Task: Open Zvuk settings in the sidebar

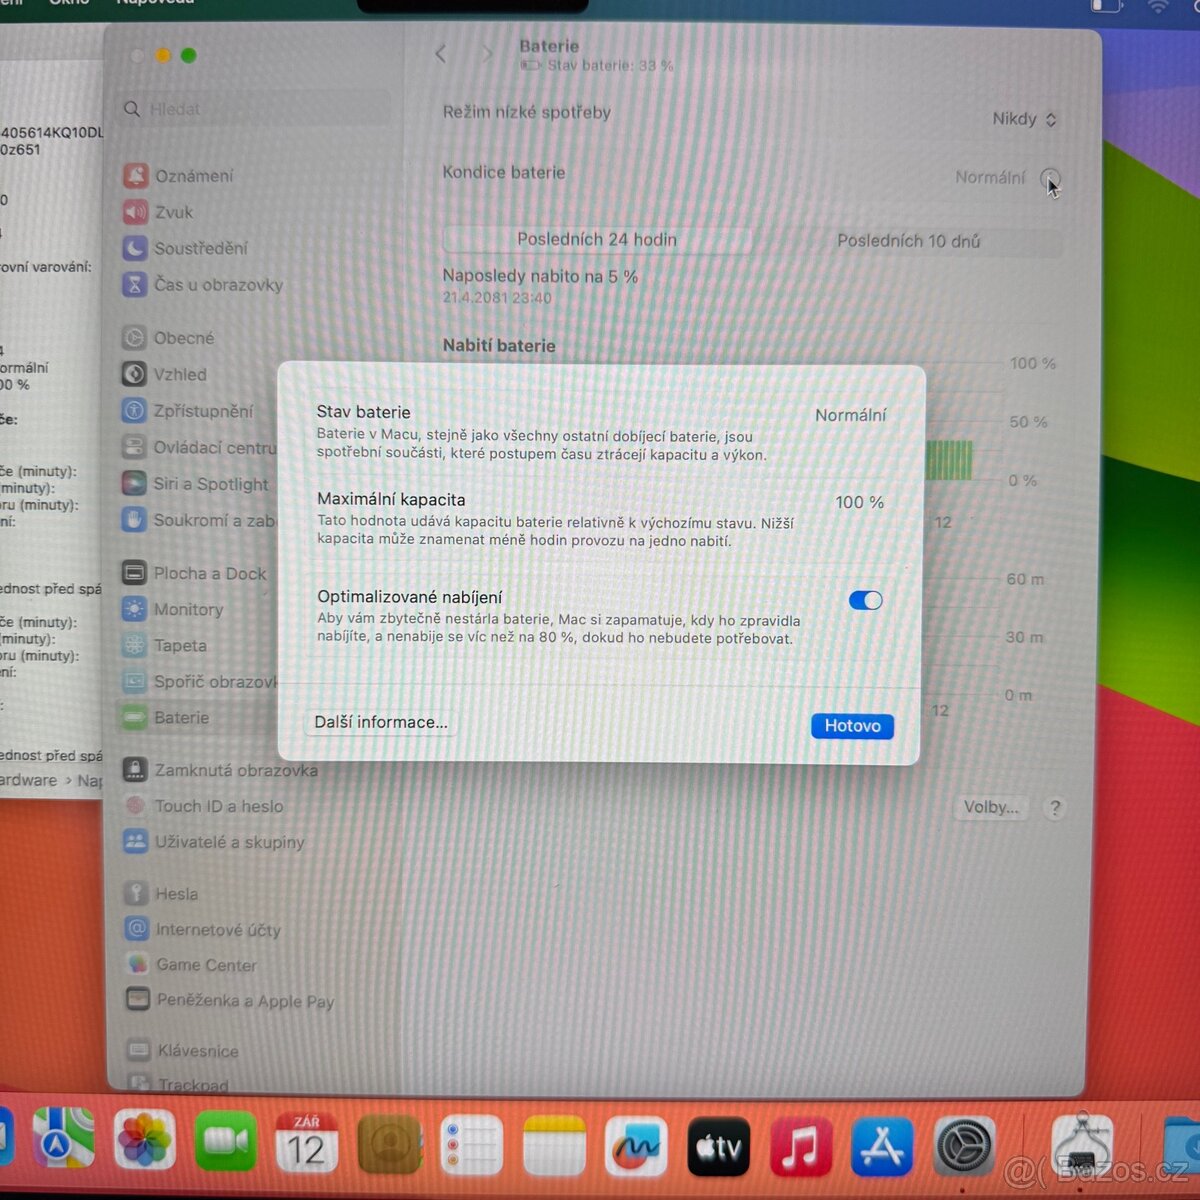Action: [176, 211]
